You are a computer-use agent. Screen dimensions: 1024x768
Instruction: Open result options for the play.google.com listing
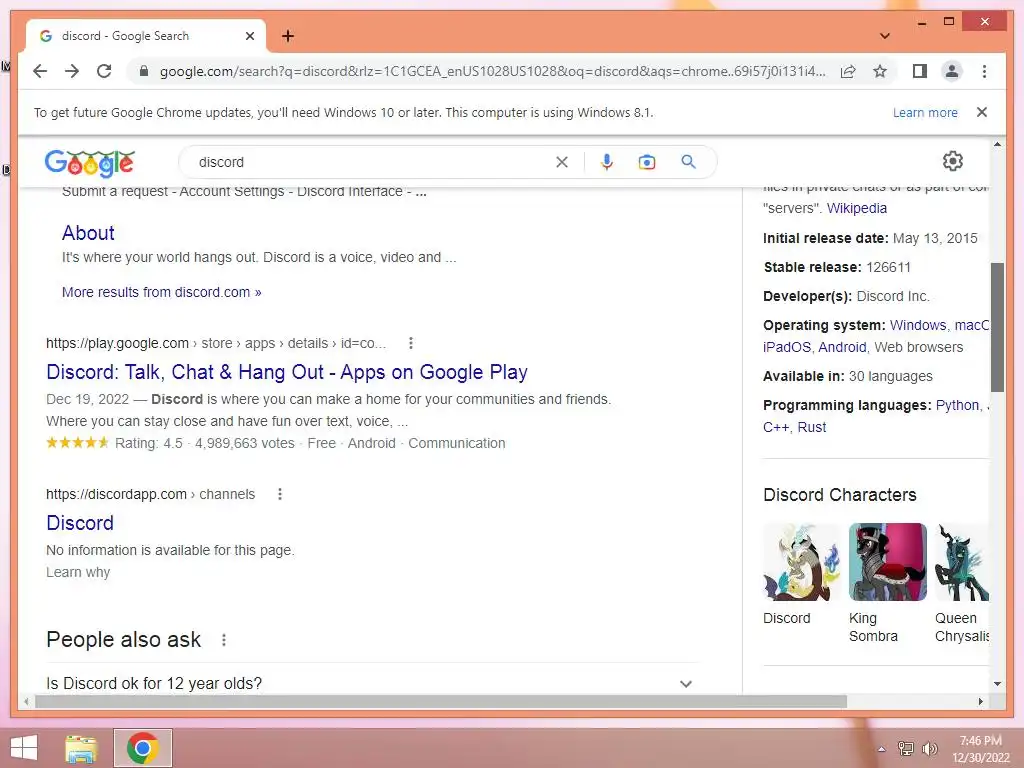click(x=411, y=343)
